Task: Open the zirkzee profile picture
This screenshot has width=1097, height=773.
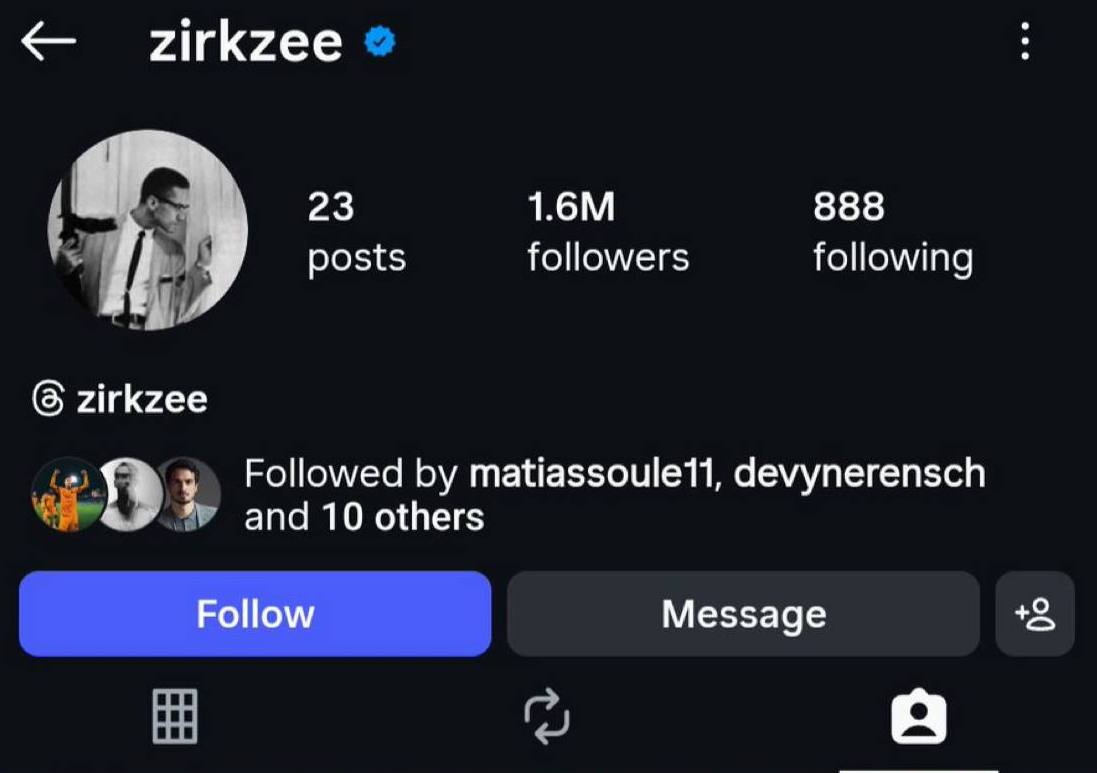Action: coord(147,229)
